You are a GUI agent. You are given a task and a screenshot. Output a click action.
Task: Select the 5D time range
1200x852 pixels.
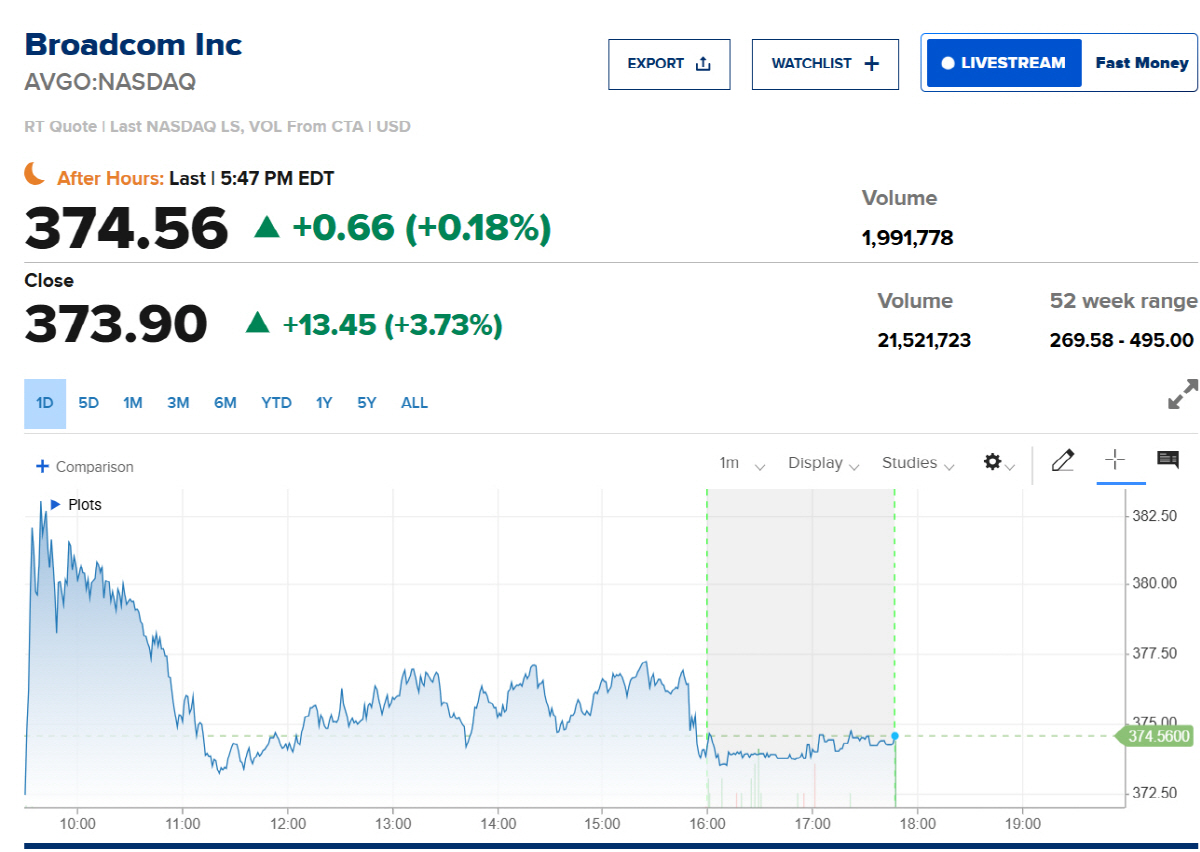[89, 403]
